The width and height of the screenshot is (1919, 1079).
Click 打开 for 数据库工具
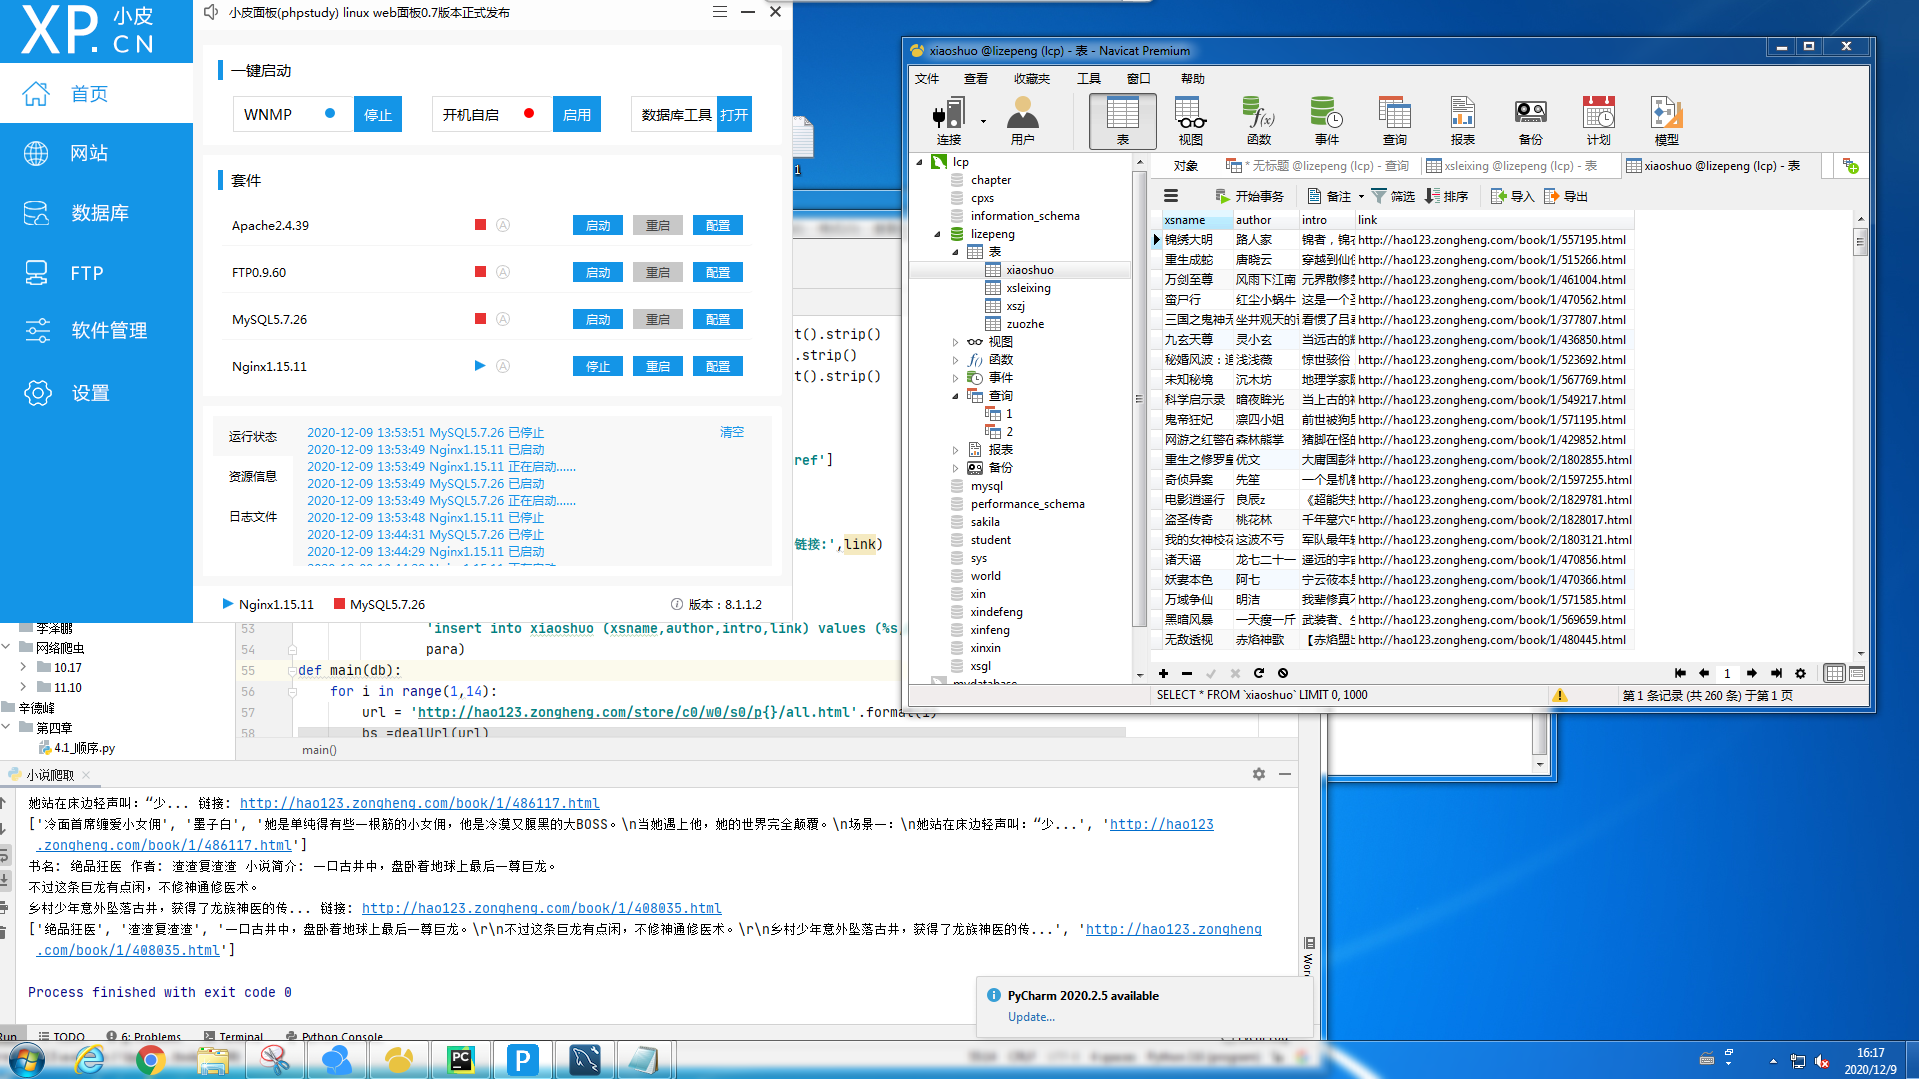(734, 114)
